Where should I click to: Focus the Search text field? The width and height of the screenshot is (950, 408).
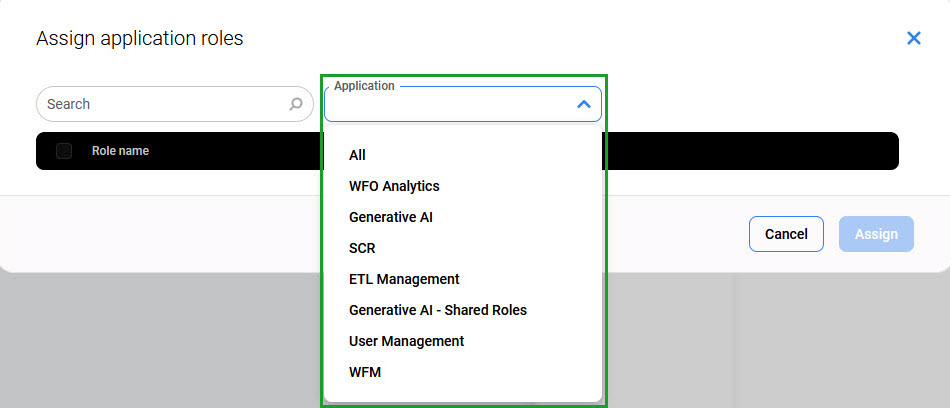click(160, 104)
